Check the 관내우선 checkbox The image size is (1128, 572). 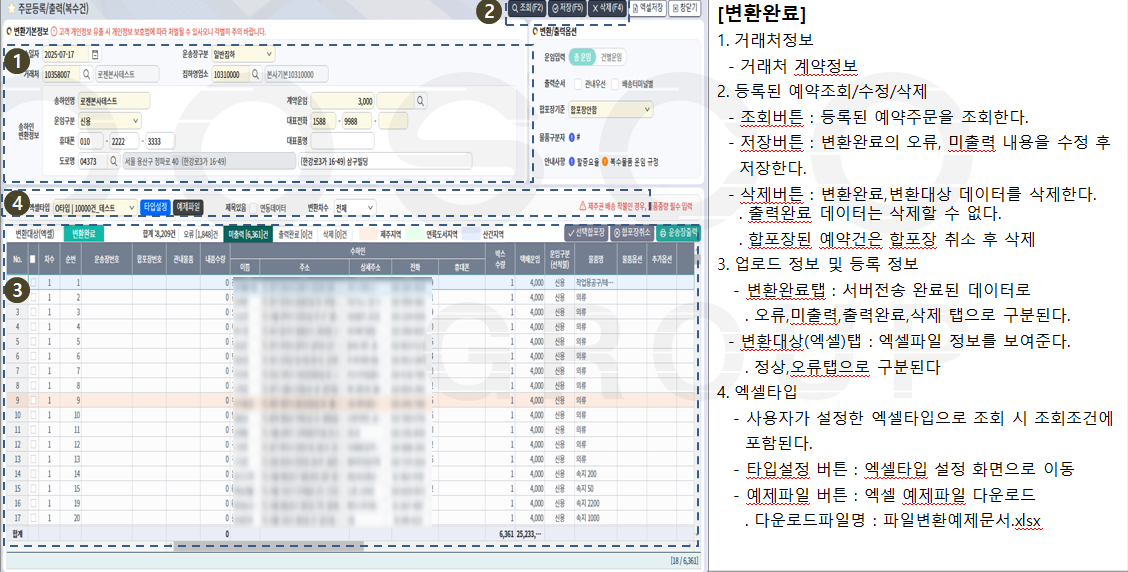[x=578, y=84]
